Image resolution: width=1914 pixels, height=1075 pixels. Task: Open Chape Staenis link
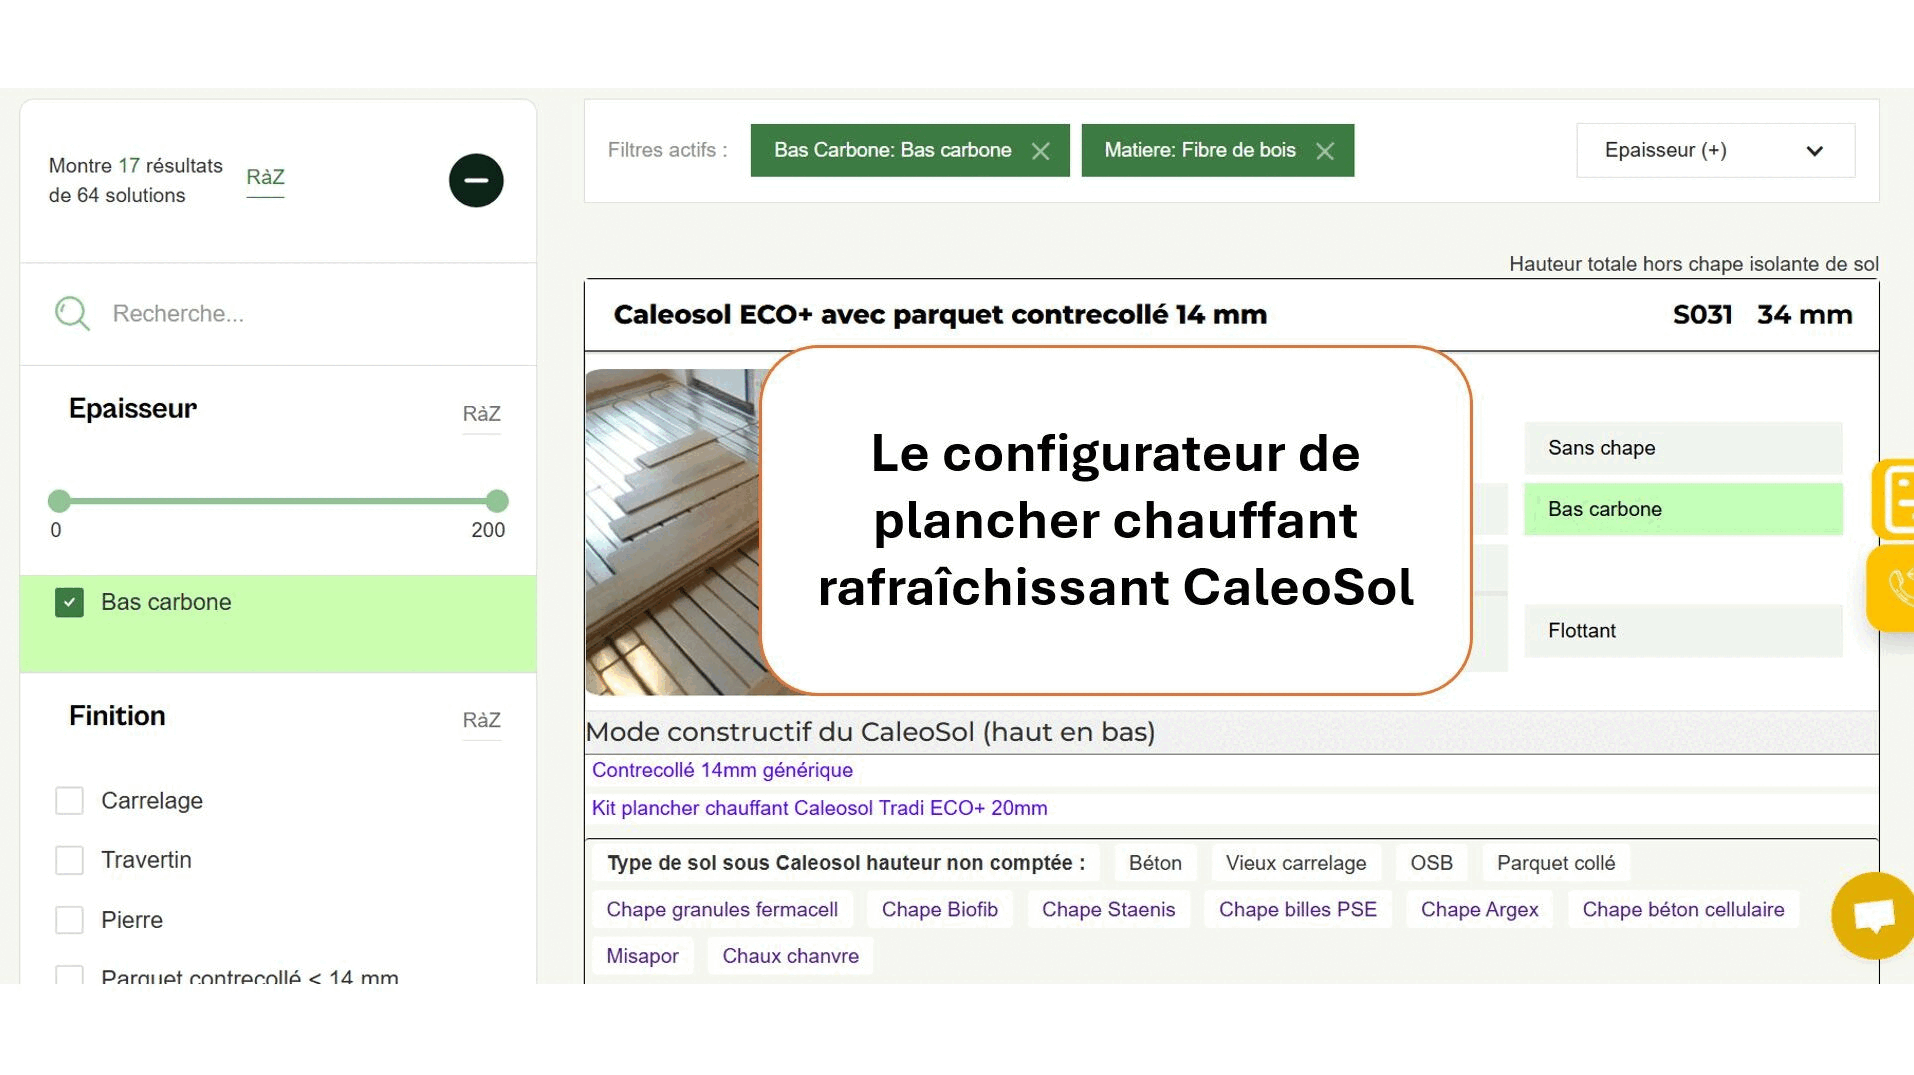pos(1108,910)
